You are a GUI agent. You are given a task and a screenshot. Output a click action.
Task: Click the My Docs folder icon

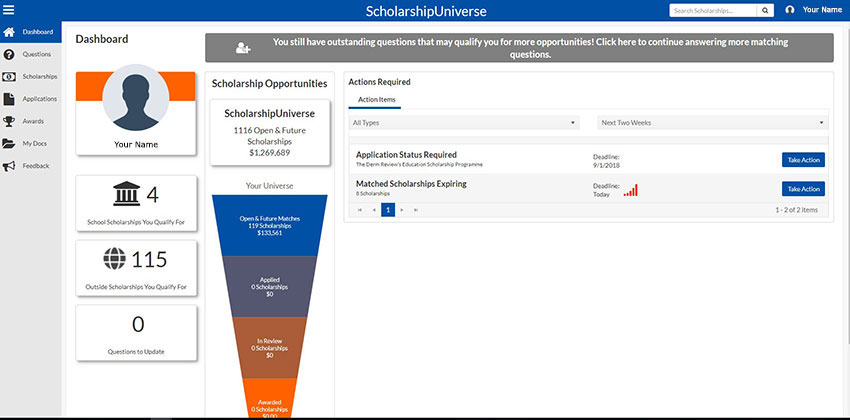pos(9,144)
